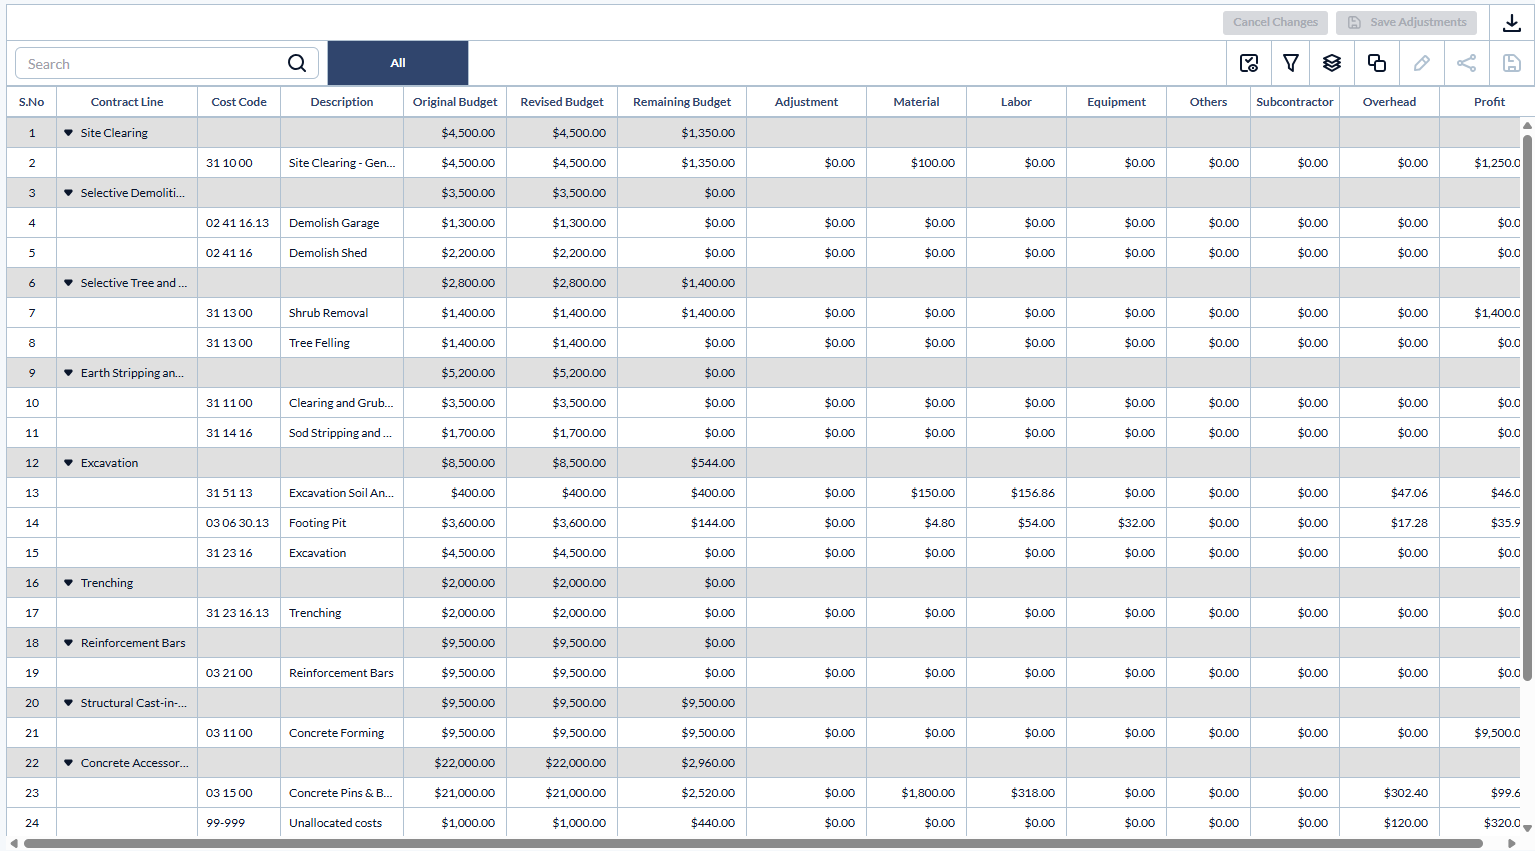Click the Revised Budget column header
Screen dimensions: 1535x851
coord(562,102)
